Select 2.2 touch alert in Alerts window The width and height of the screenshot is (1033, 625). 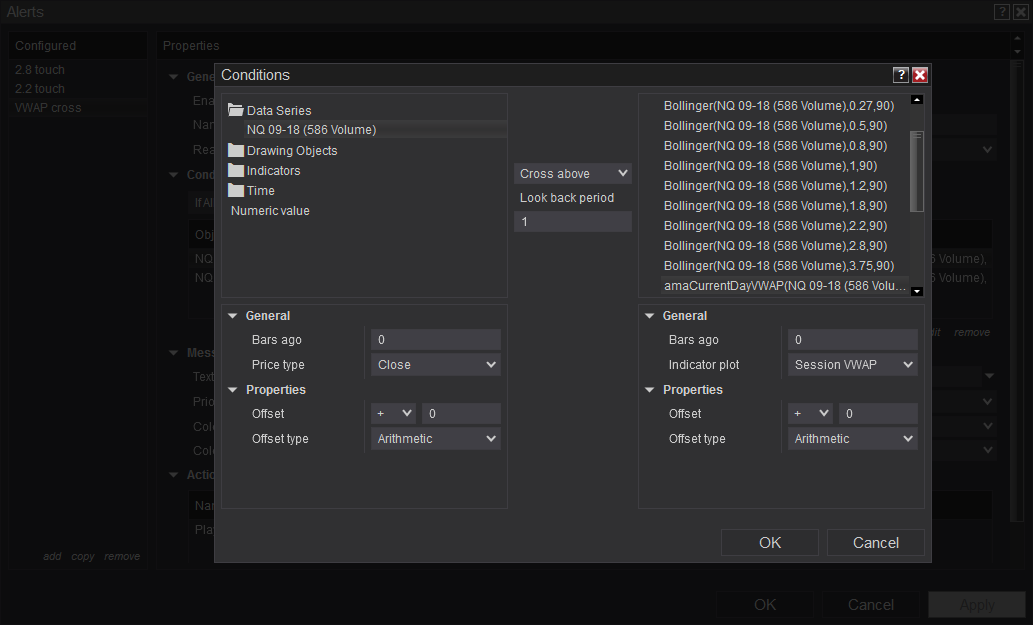[x=78, y=89]
